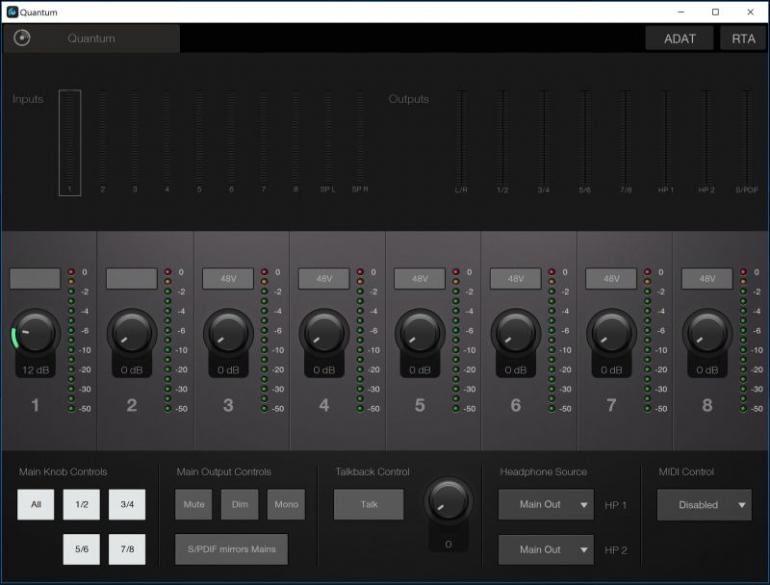
Task: Click the talkback level value 0
Action: (x=448, y=544)
